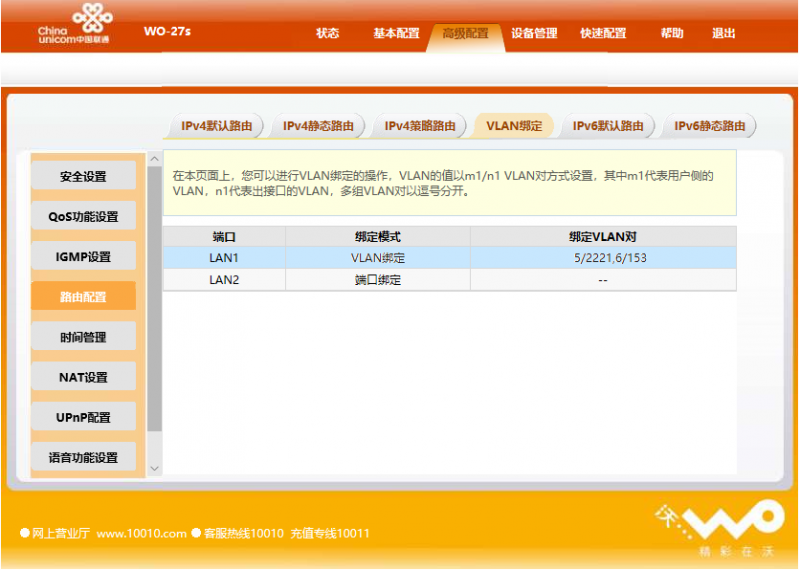This screenshot has height=570, width=800.
Task: Select the LAN1 VLAN绑定 table row
Action: [450, 258]
